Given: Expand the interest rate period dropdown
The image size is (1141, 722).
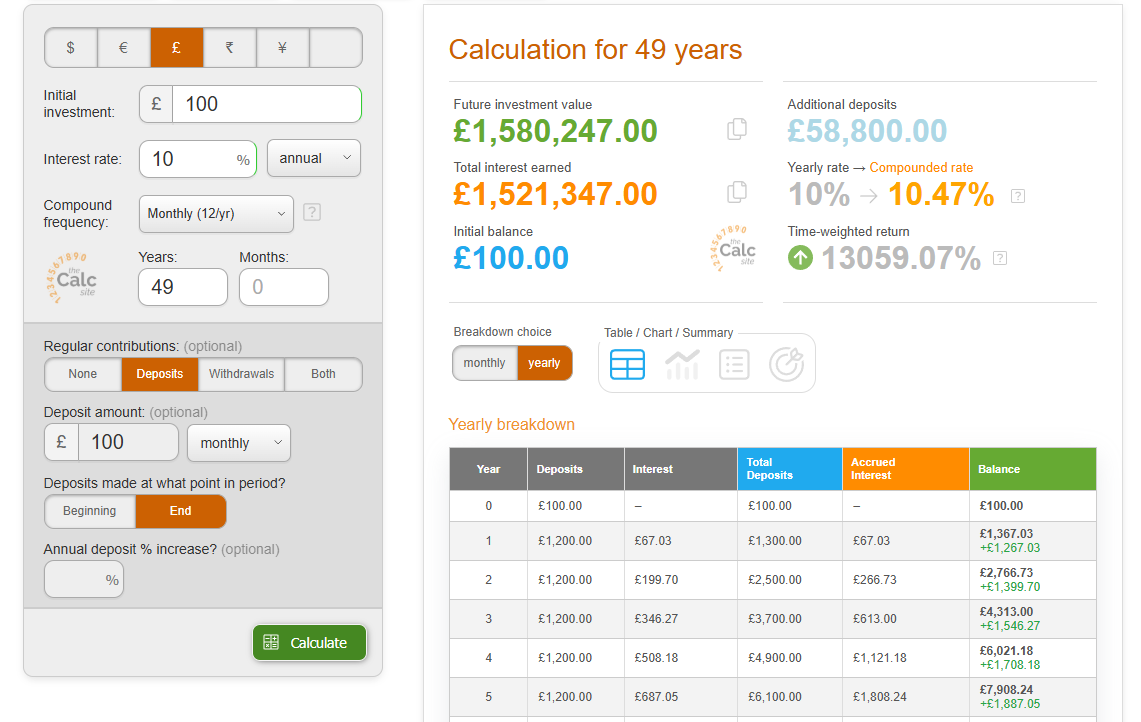Looking at the screenshot, I should [x=314, y=158].
